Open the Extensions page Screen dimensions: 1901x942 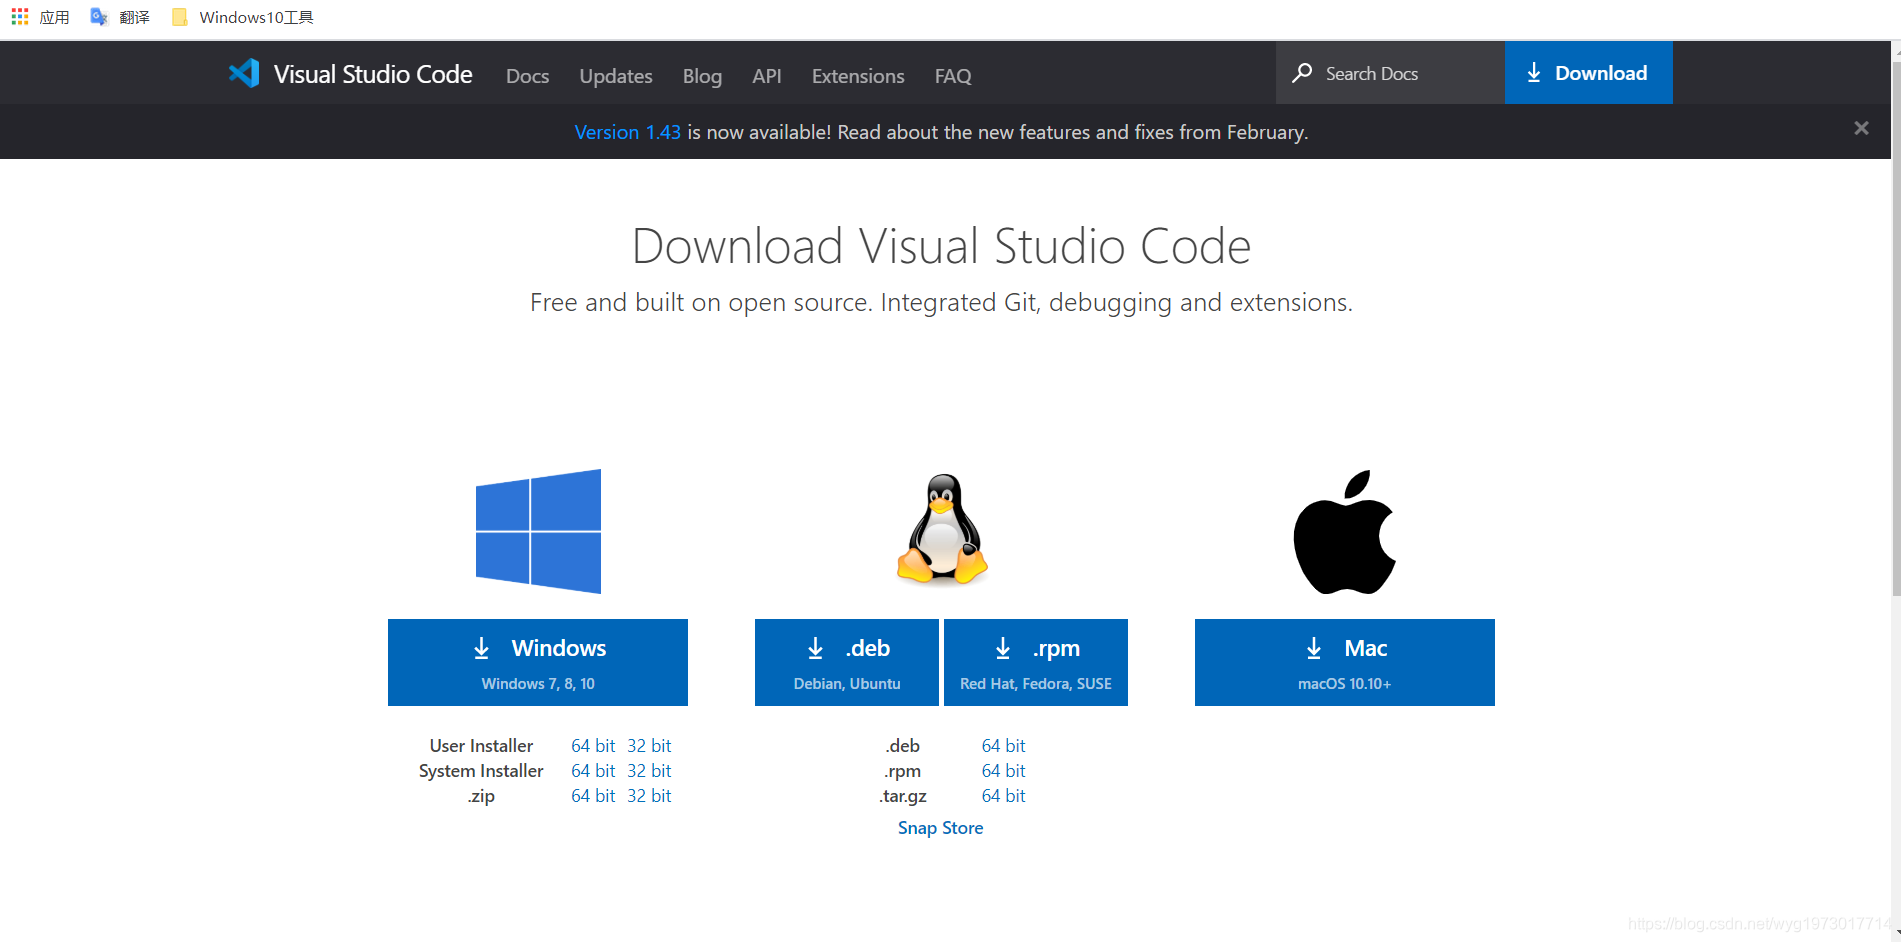coord(858,76)
